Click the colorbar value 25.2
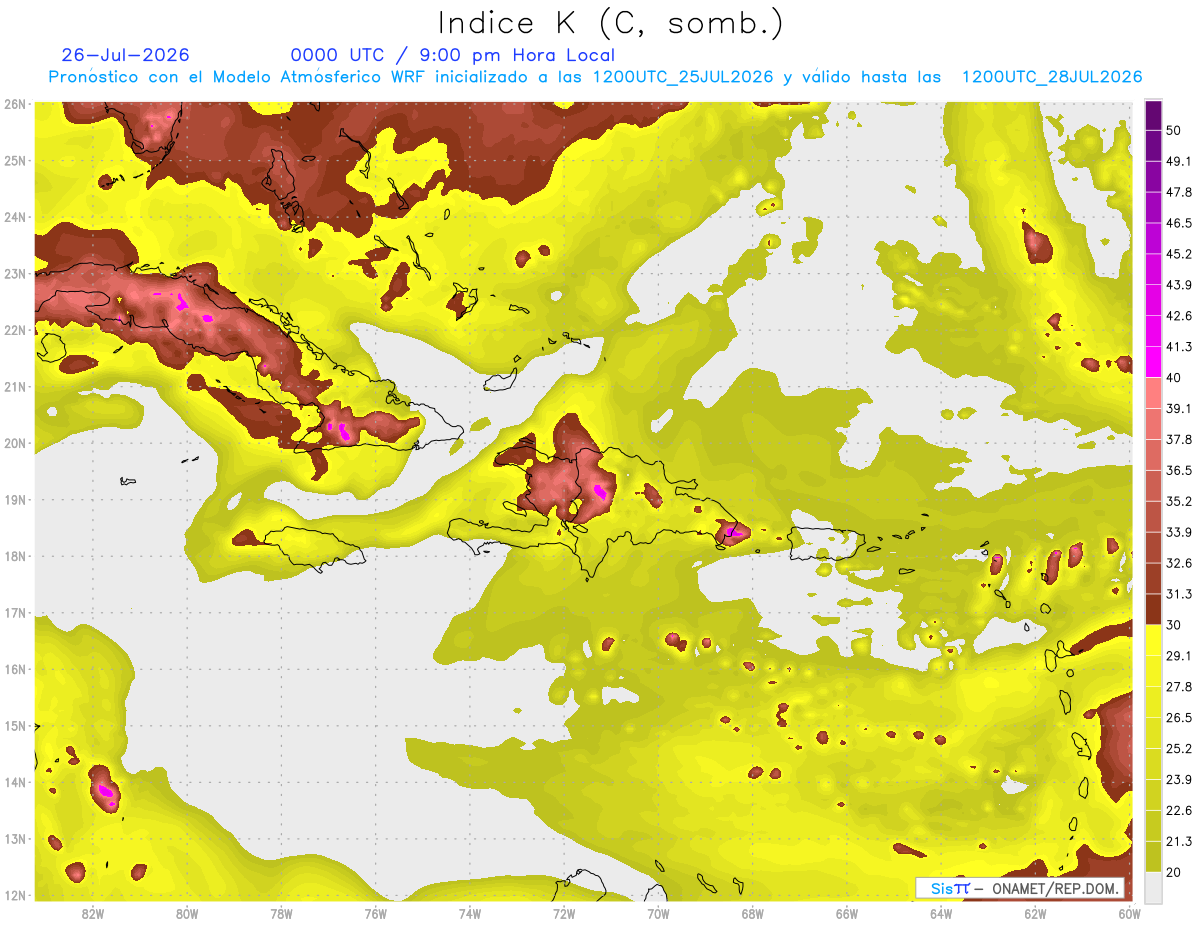1200x927 pixels. click(1179, 749)
